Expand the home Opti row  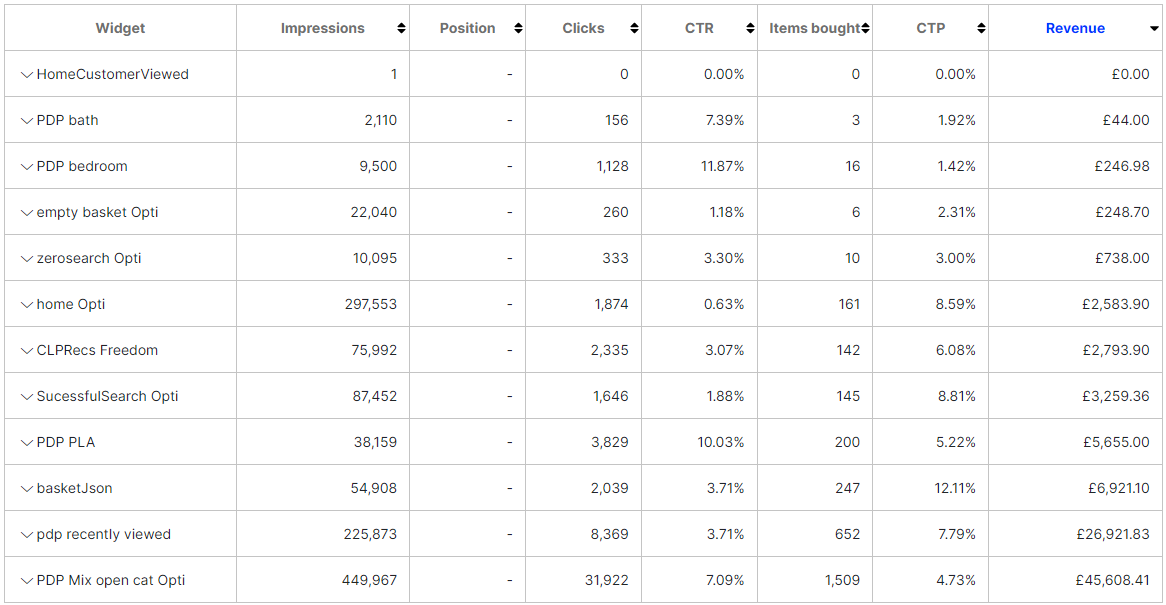(x=27, y=304)
